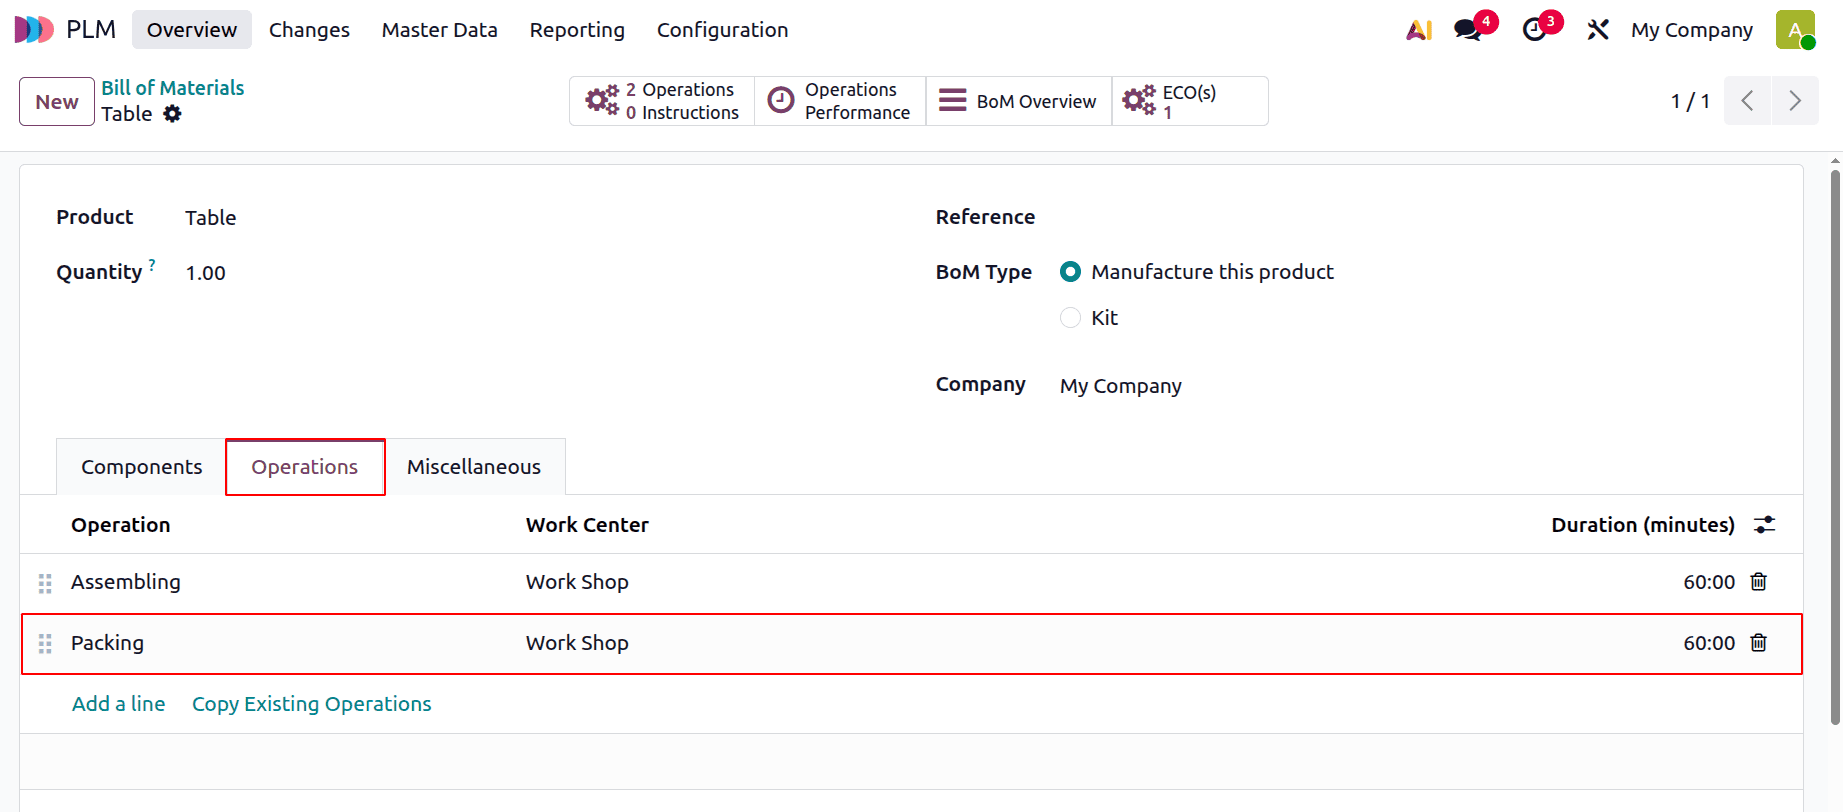
Task: Grab the Packing row drag handle
Action: (45, 644)
